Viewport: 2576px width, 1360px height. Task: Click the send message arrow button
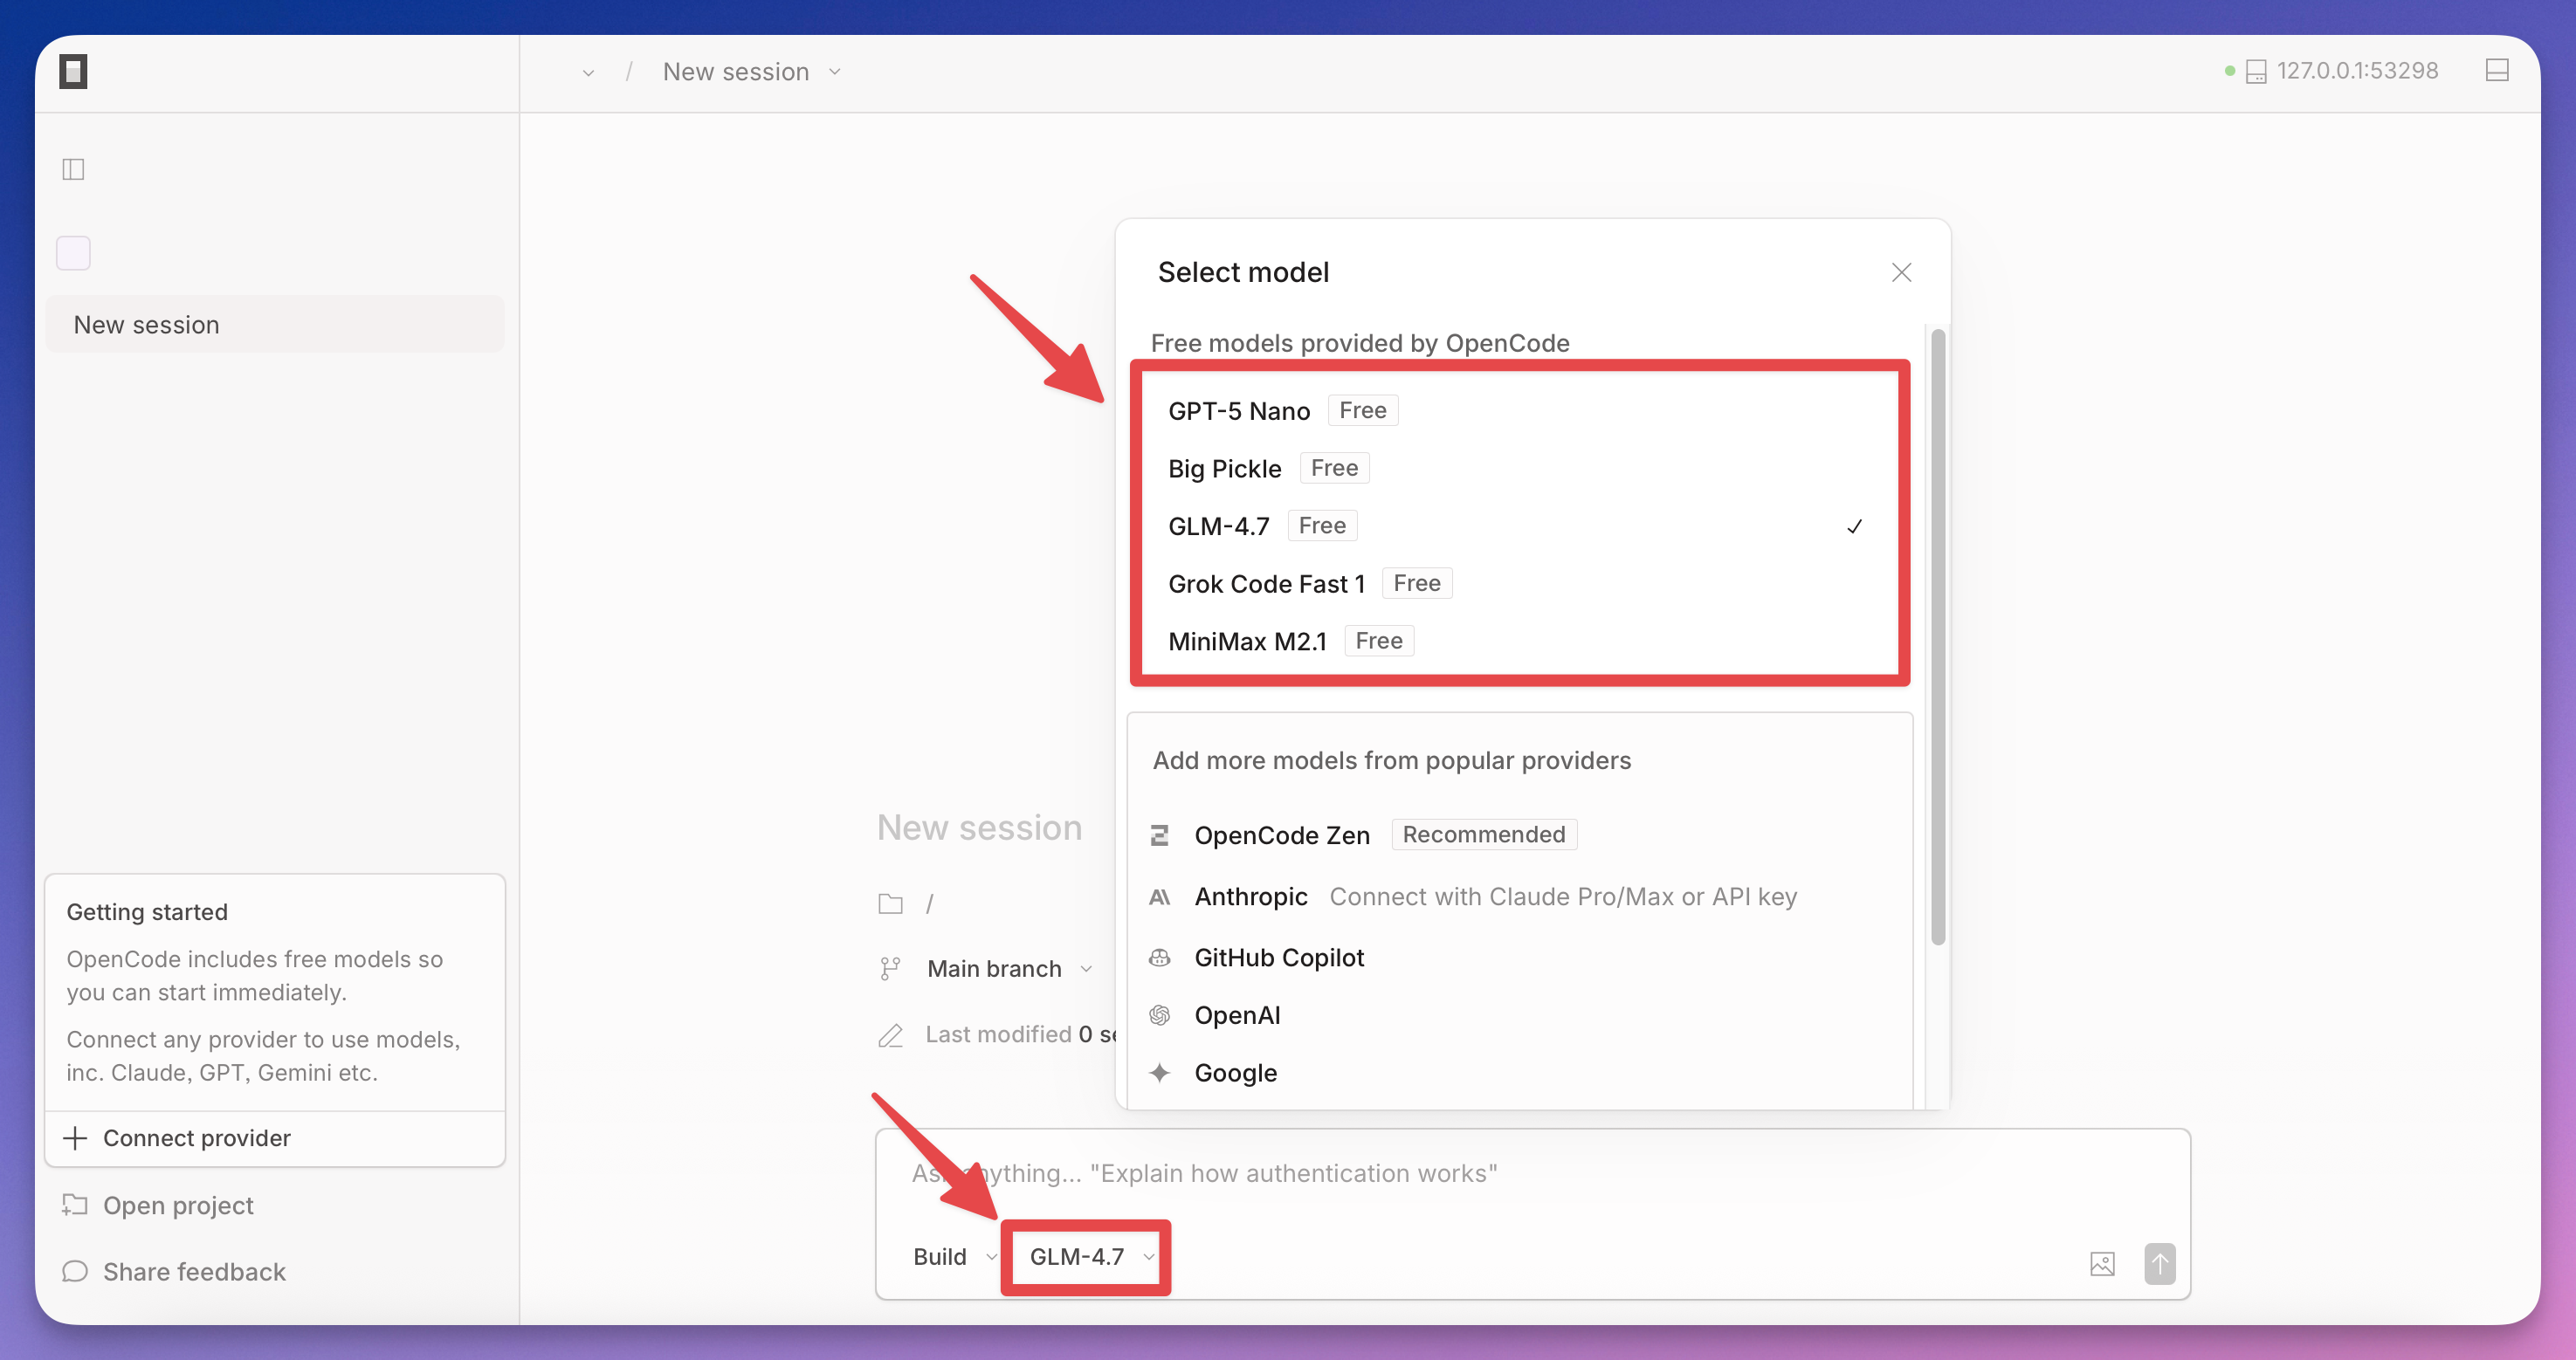(x=2159, y=1263)
